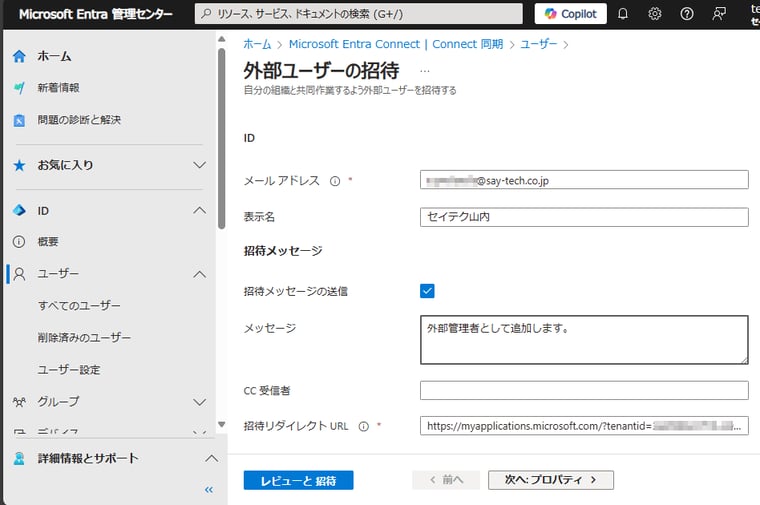The height and width of the screenshot is (505, 760).
Task: Collapse the 詳細情報とサポート section chevron
Action: click(211, 458)
